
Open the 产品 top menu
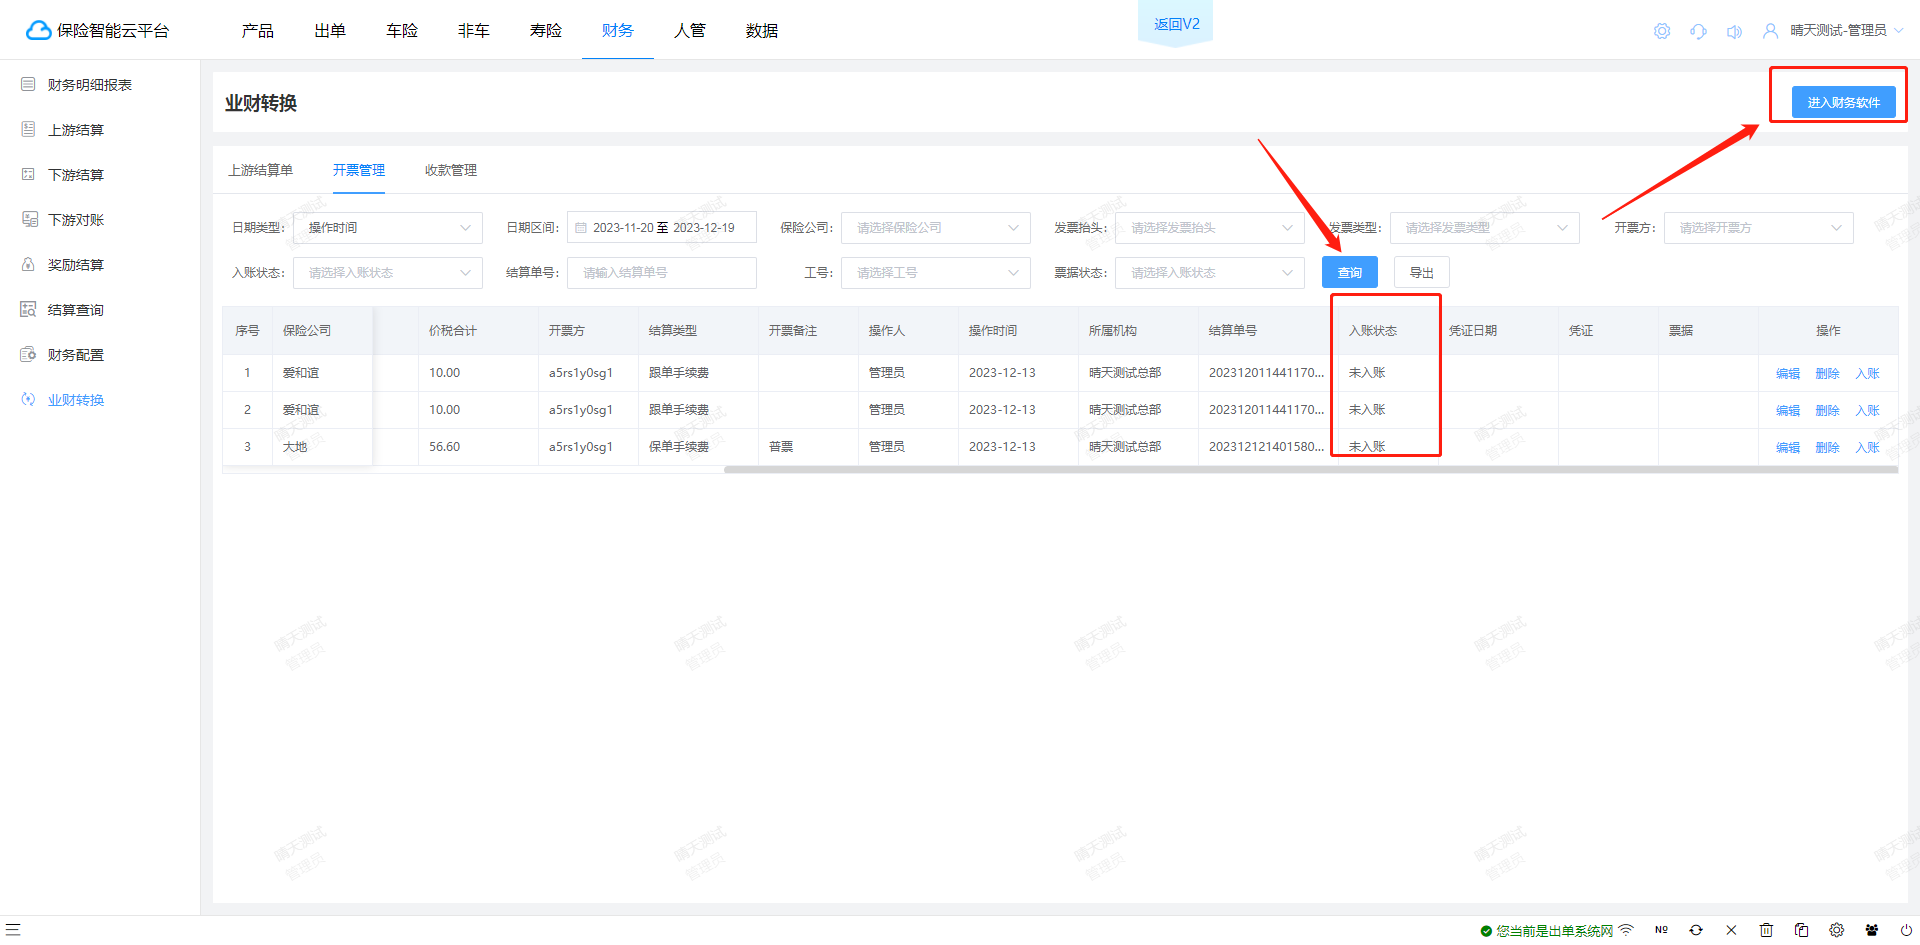[258, 31]
